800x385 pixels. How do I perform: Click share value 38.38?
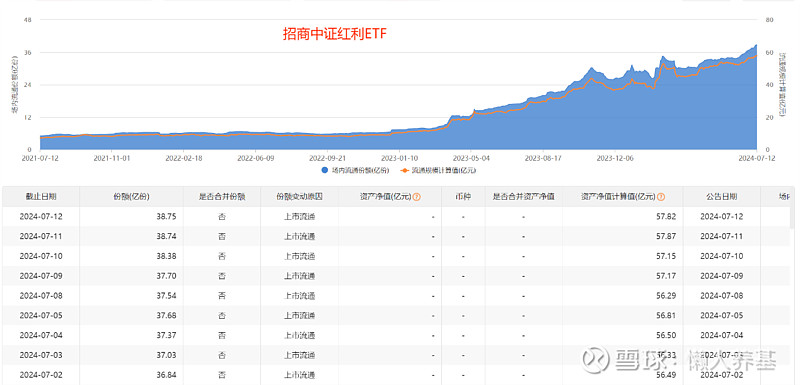(167, 256)
